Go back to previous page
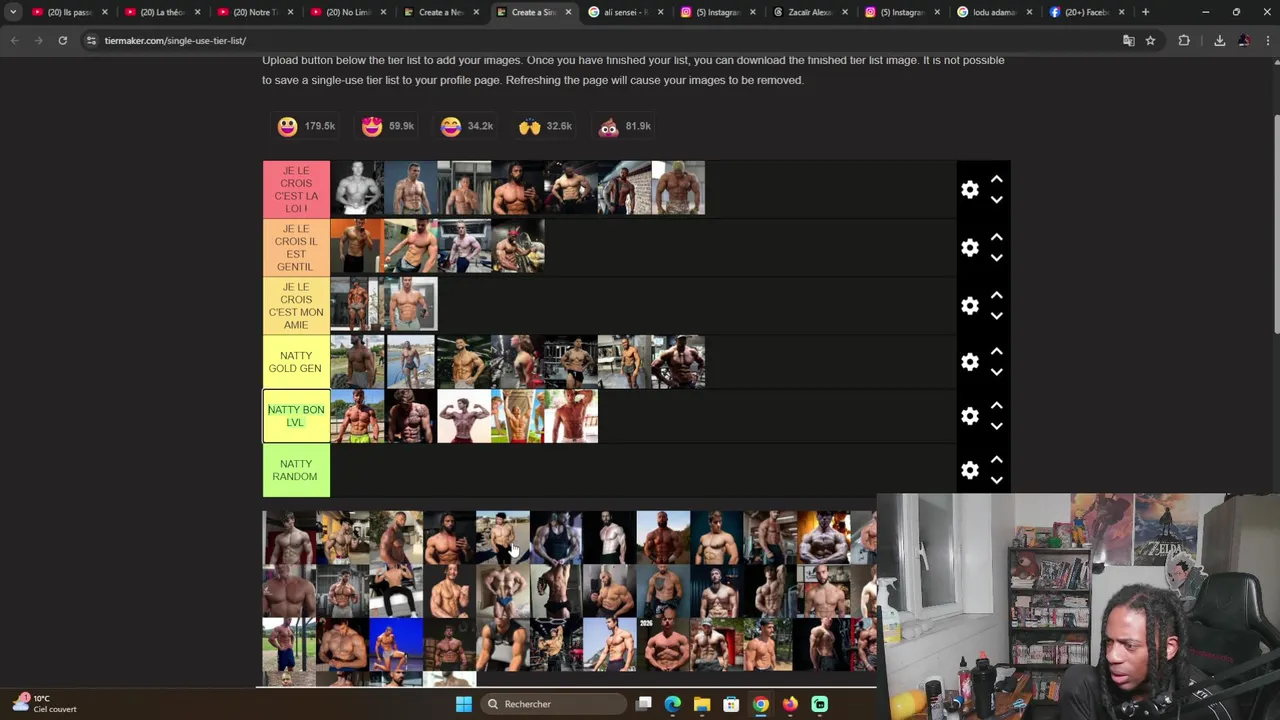Screen dimensions: 1280x720 [14, 40]
